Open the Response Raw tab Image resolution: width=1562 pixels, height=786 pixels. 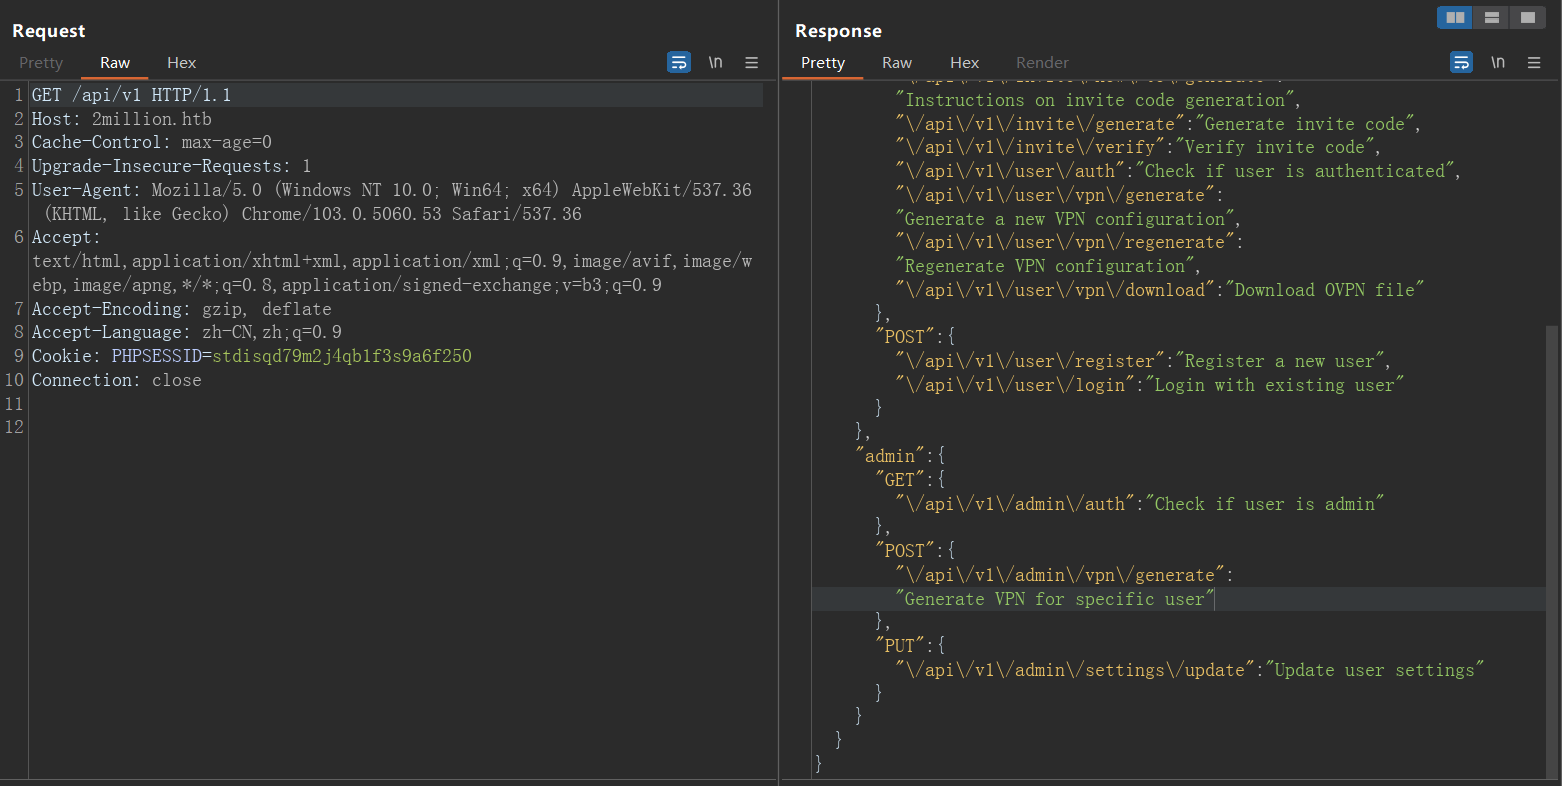coord(897,62)
